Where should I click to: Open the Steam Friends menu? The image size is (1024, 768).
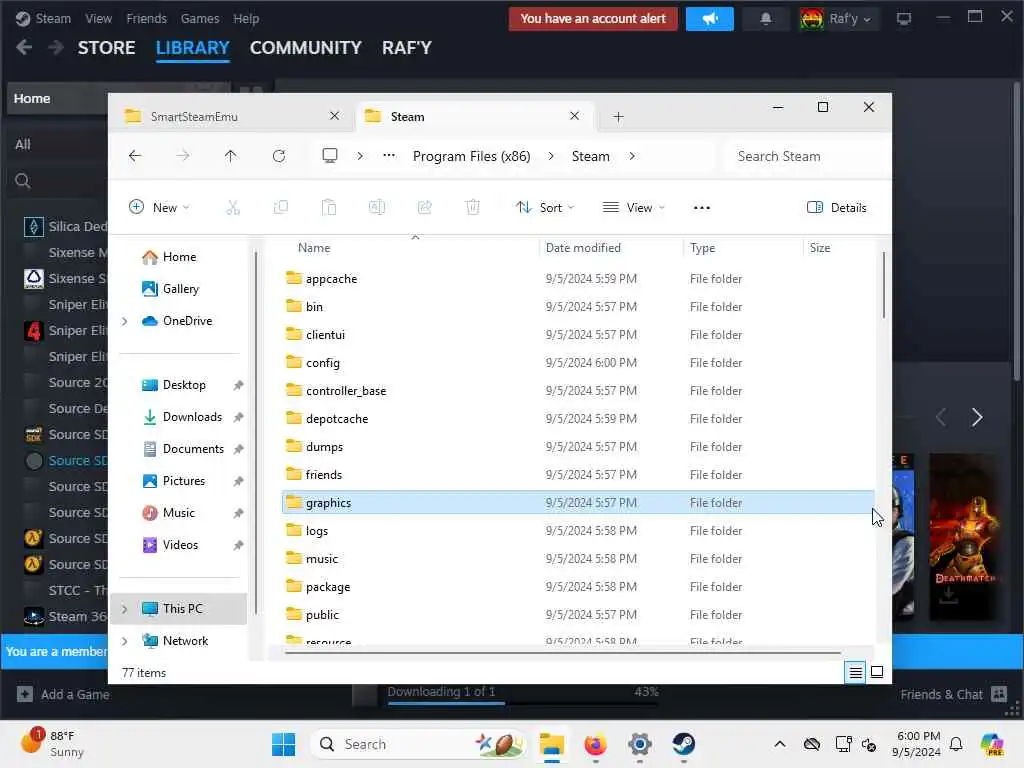(146, 19)
